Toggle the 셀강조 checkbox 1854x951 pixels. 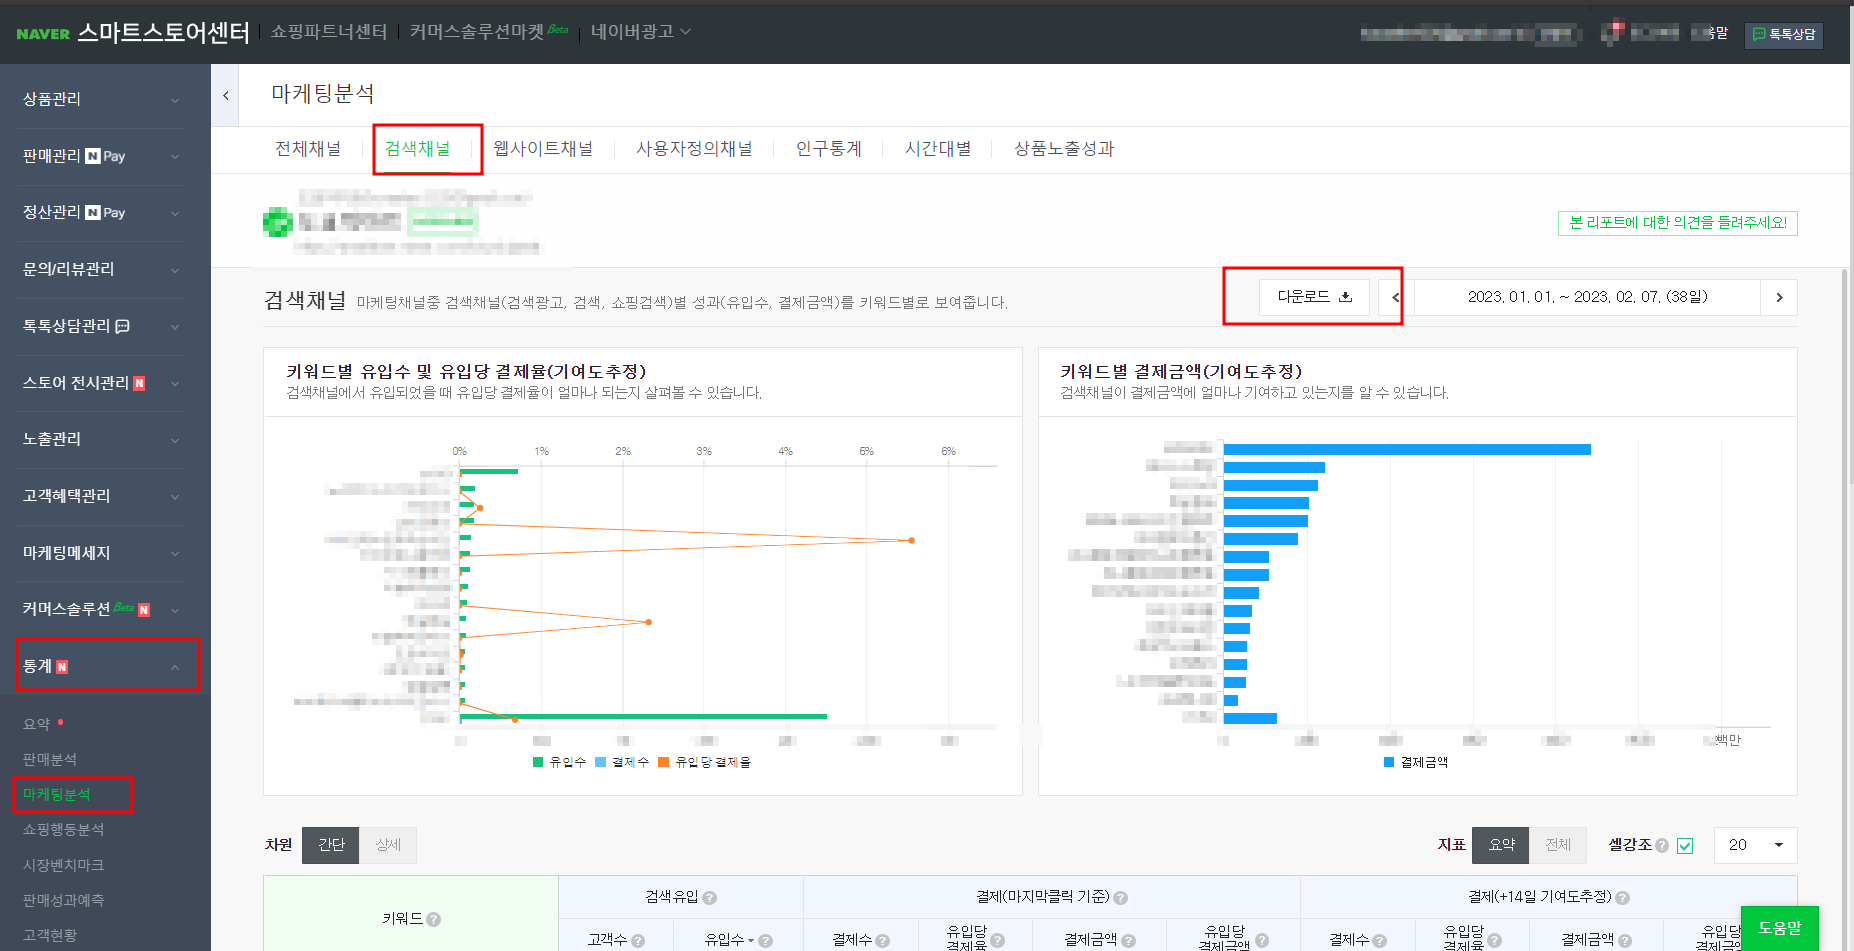1685,846
